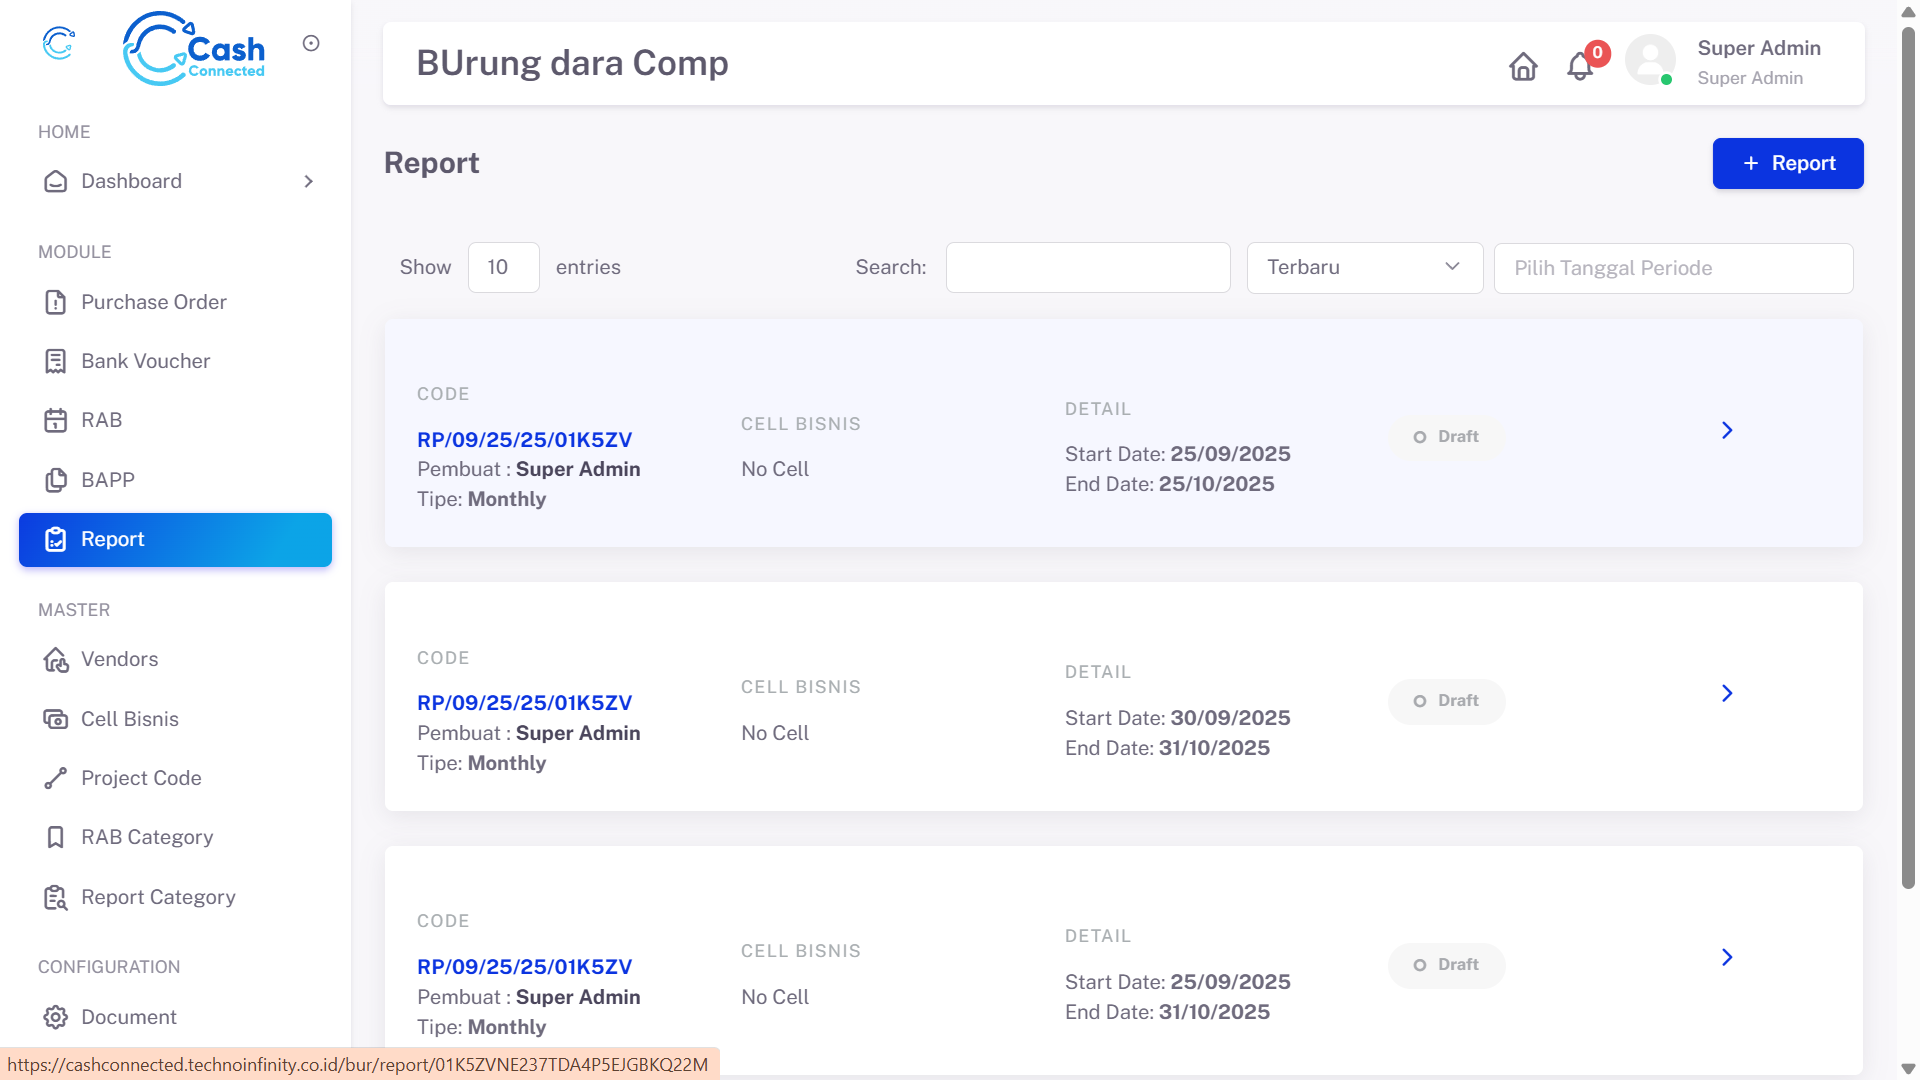Click the Super Admin avatar

pyautogui.click(x=1650, y=61)
